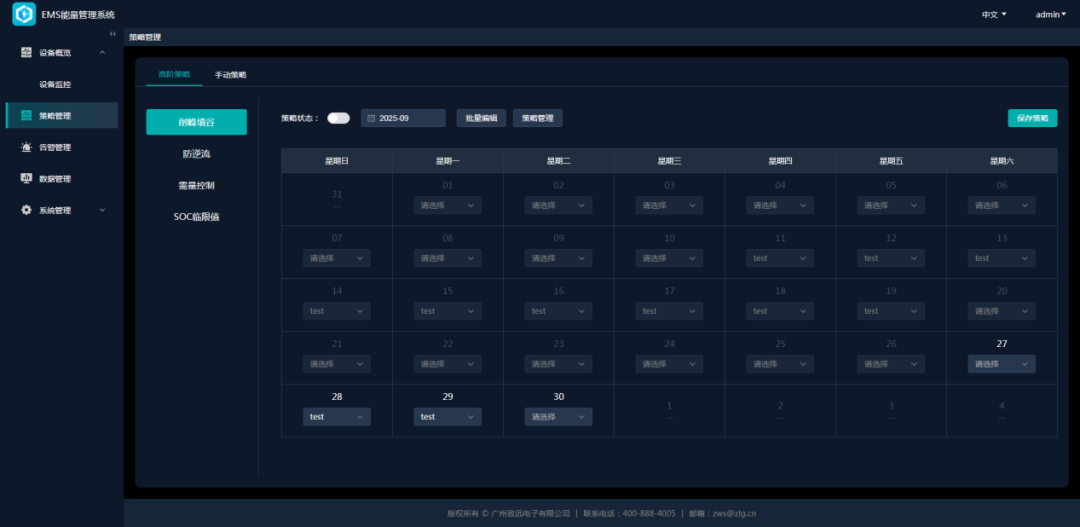Open strategy dropdown for day 13

tap(1001, 258)
